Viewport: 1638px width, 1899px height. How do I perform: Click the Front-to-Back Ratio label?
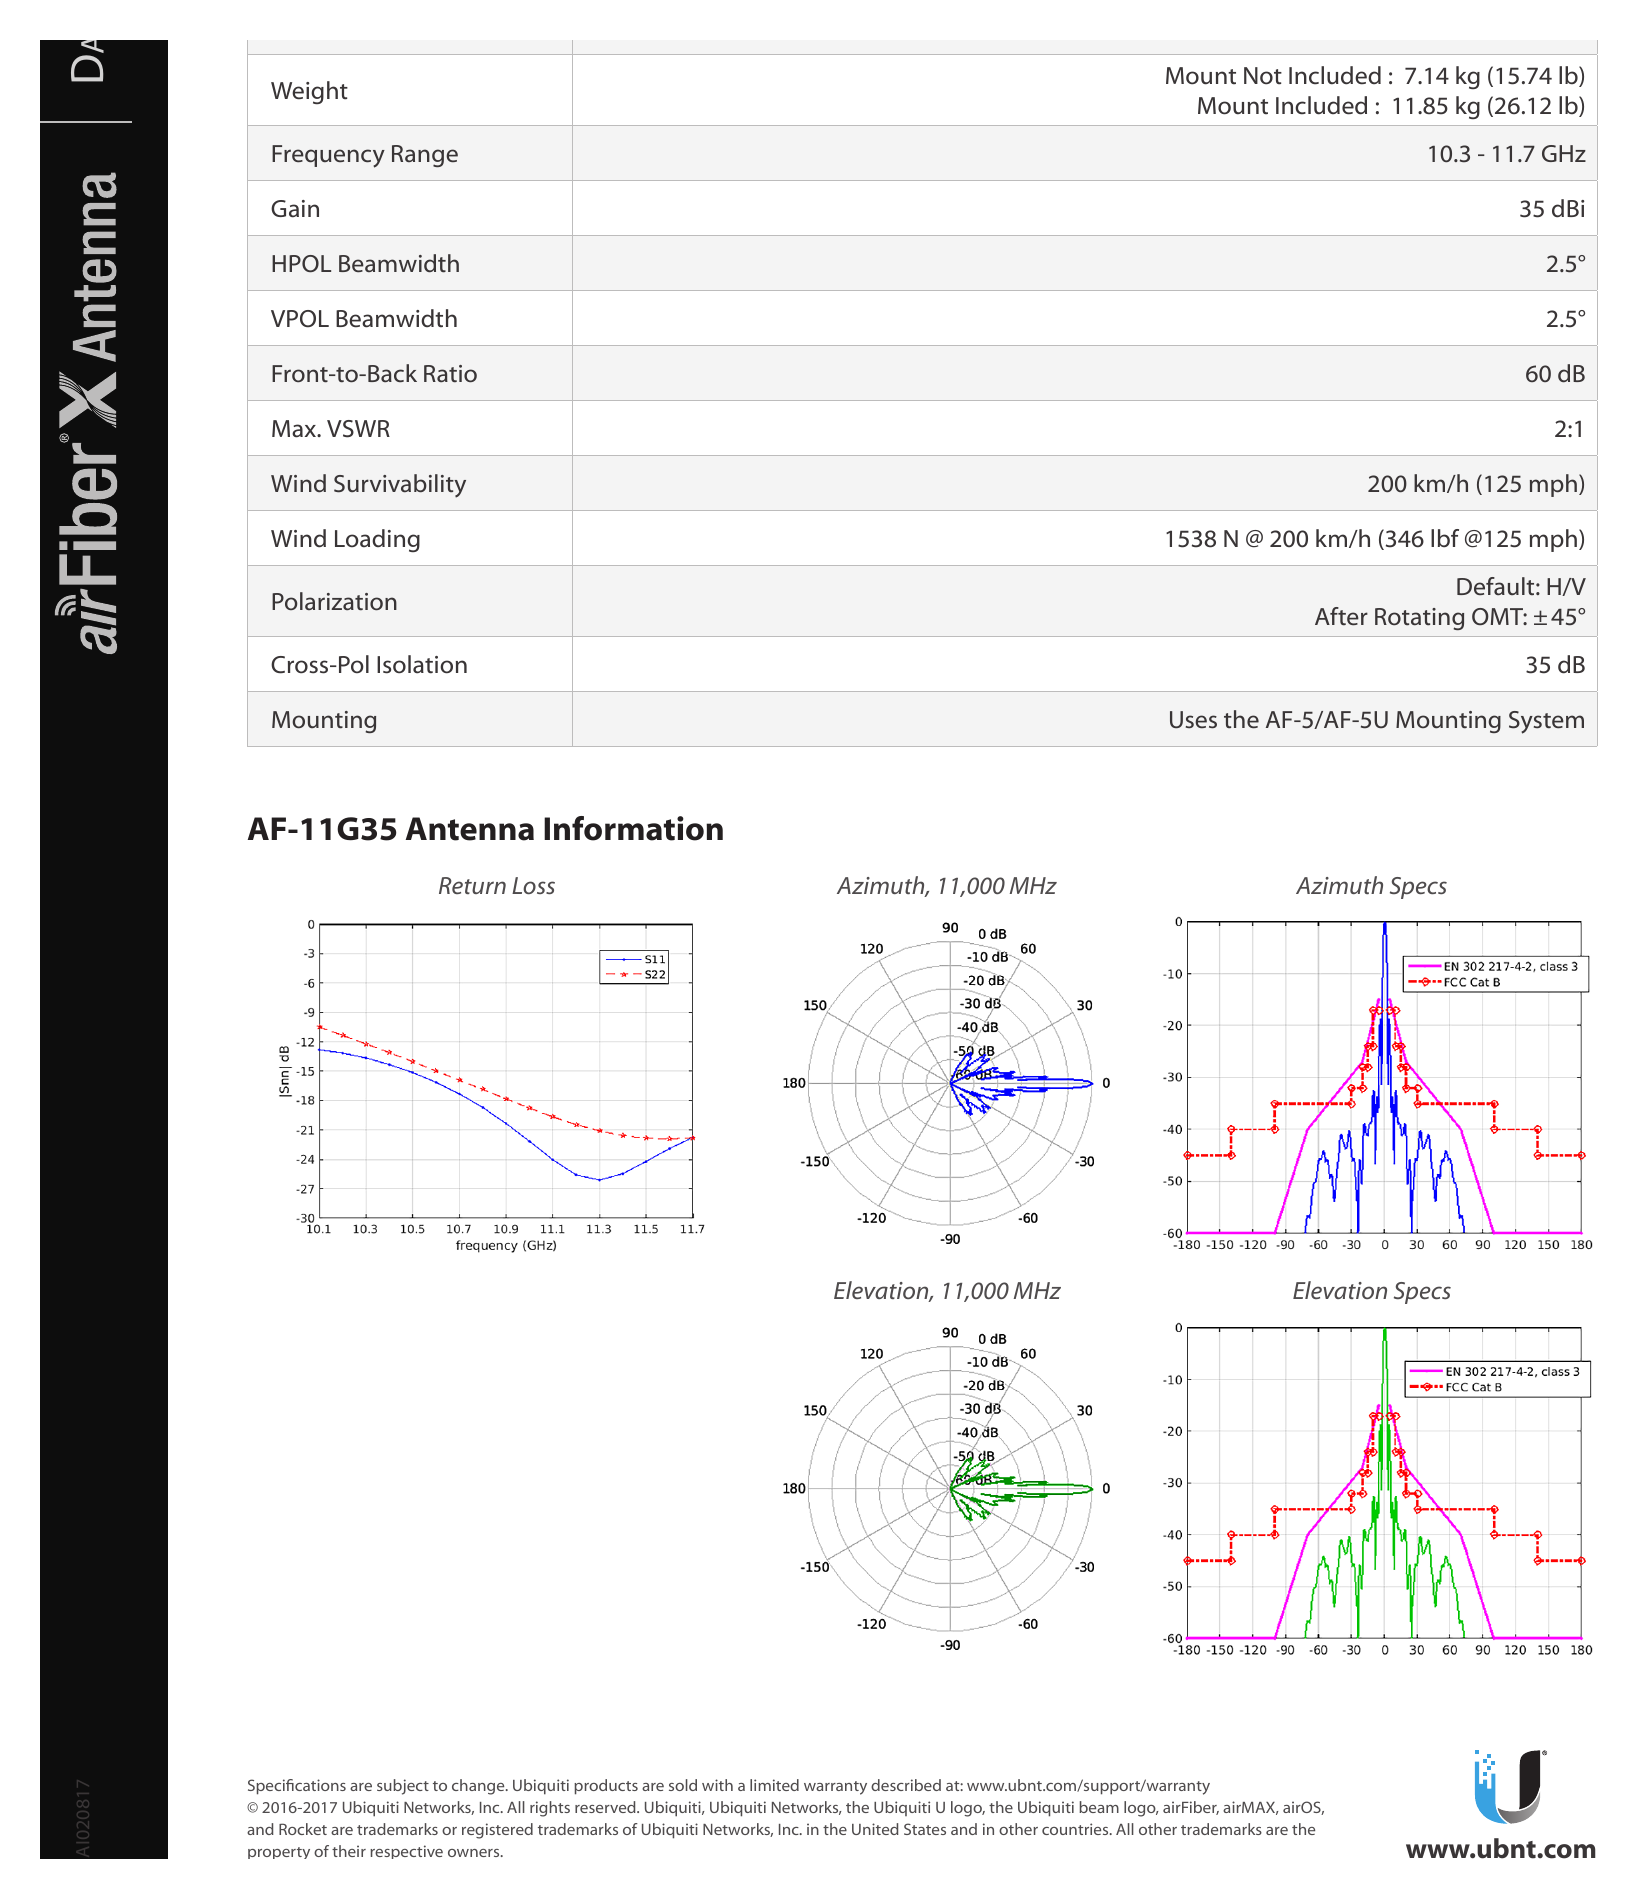click(374, 374)
